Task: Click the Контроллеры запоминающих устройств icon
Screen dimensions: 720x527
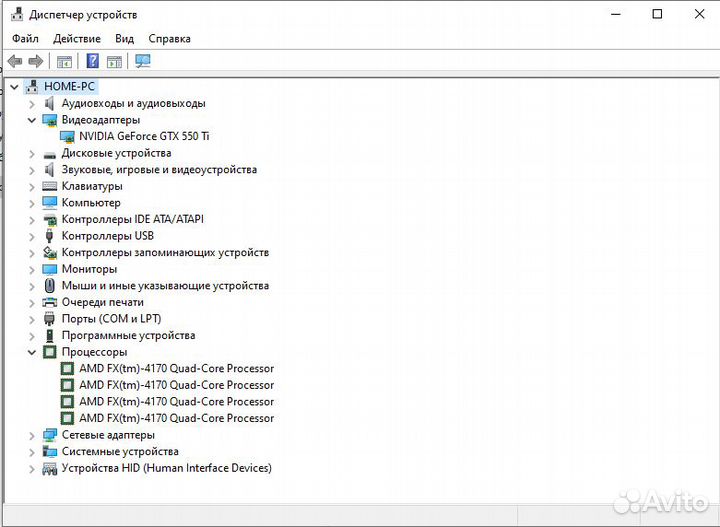Action: pyautogui.click(x=50, y=252)
